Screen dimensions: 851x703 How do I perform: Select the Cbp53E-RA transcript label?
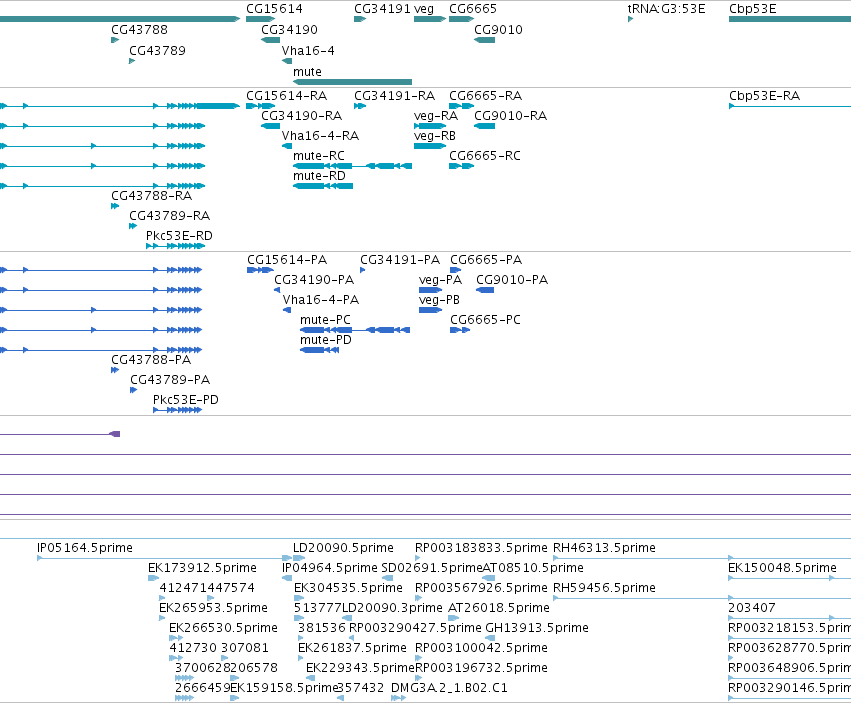tap(764, 96)
